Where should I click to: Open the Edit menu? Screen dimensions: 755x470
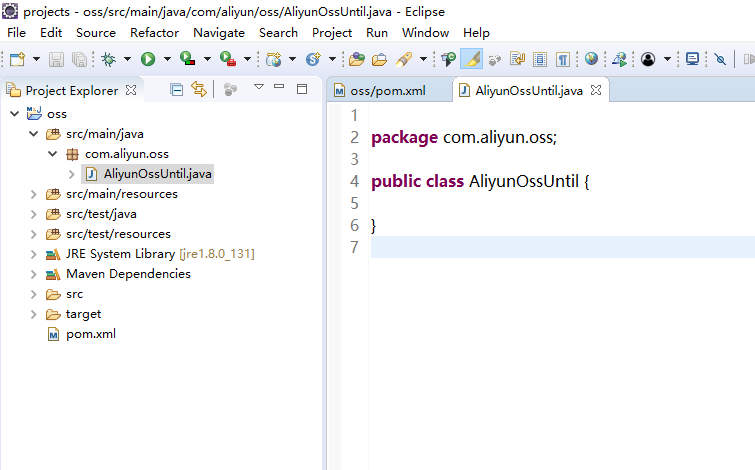click(51, 33)
